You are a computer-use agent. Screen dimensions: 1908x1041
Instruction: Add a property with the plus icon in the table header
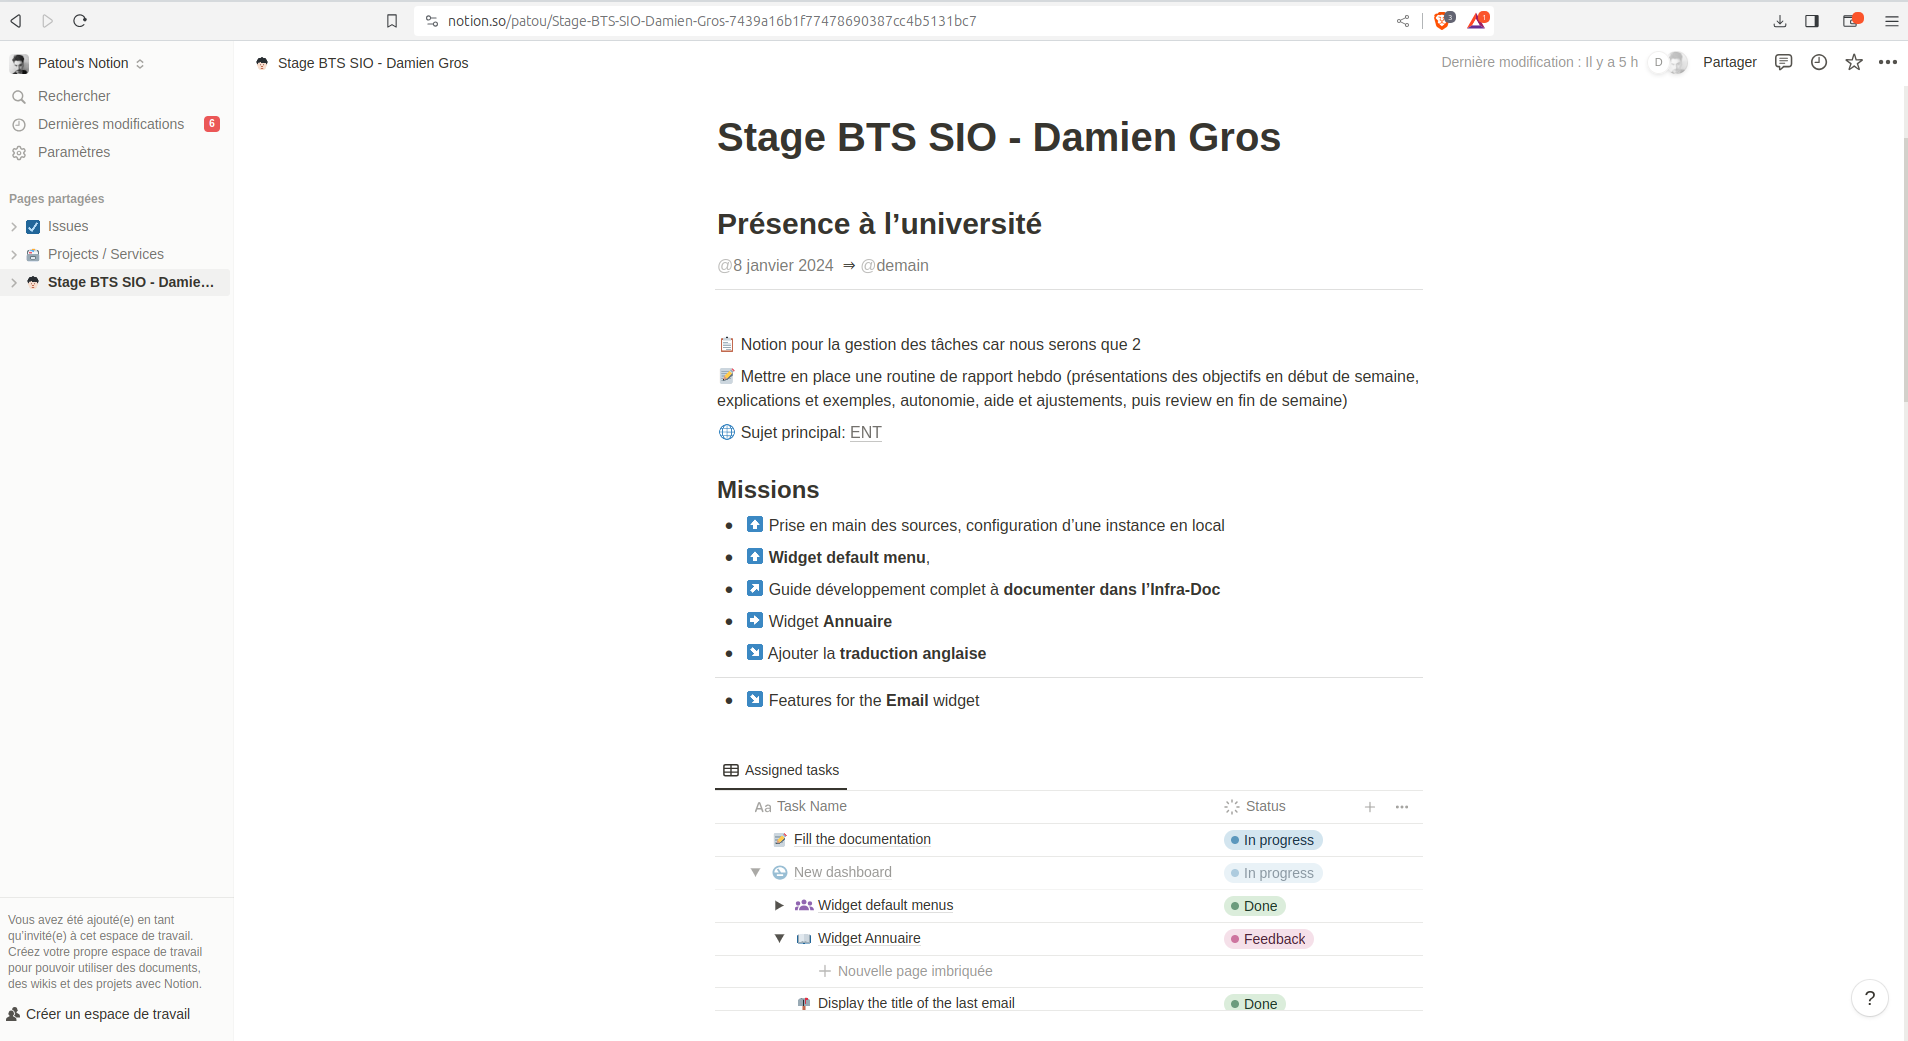[1370, 807]
